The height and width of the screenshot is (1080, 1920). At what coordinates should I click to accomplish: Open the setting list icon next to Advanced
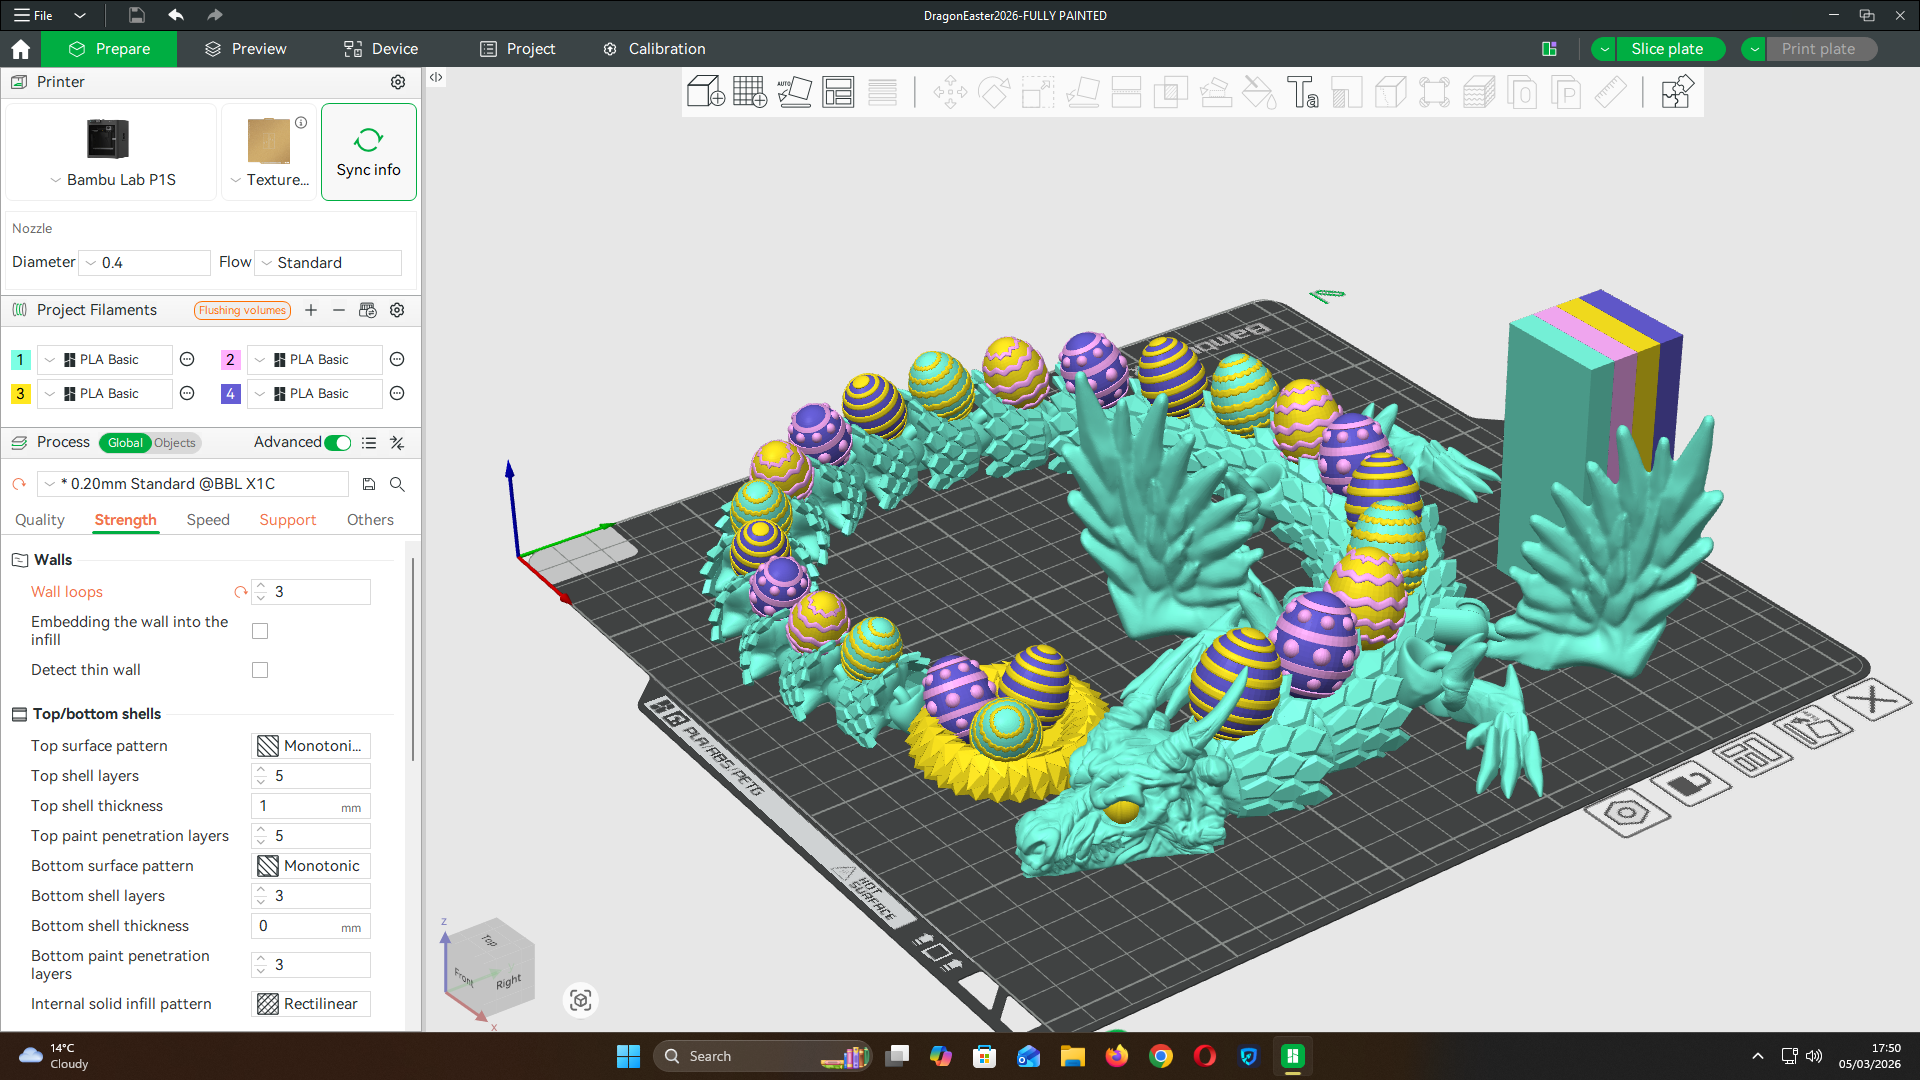point(369,442)
